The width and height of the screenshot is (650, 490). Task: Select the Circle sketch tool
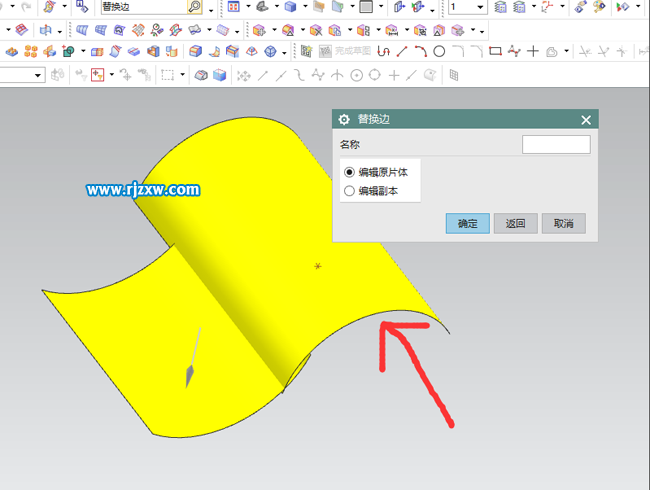[x=439, y=51]
